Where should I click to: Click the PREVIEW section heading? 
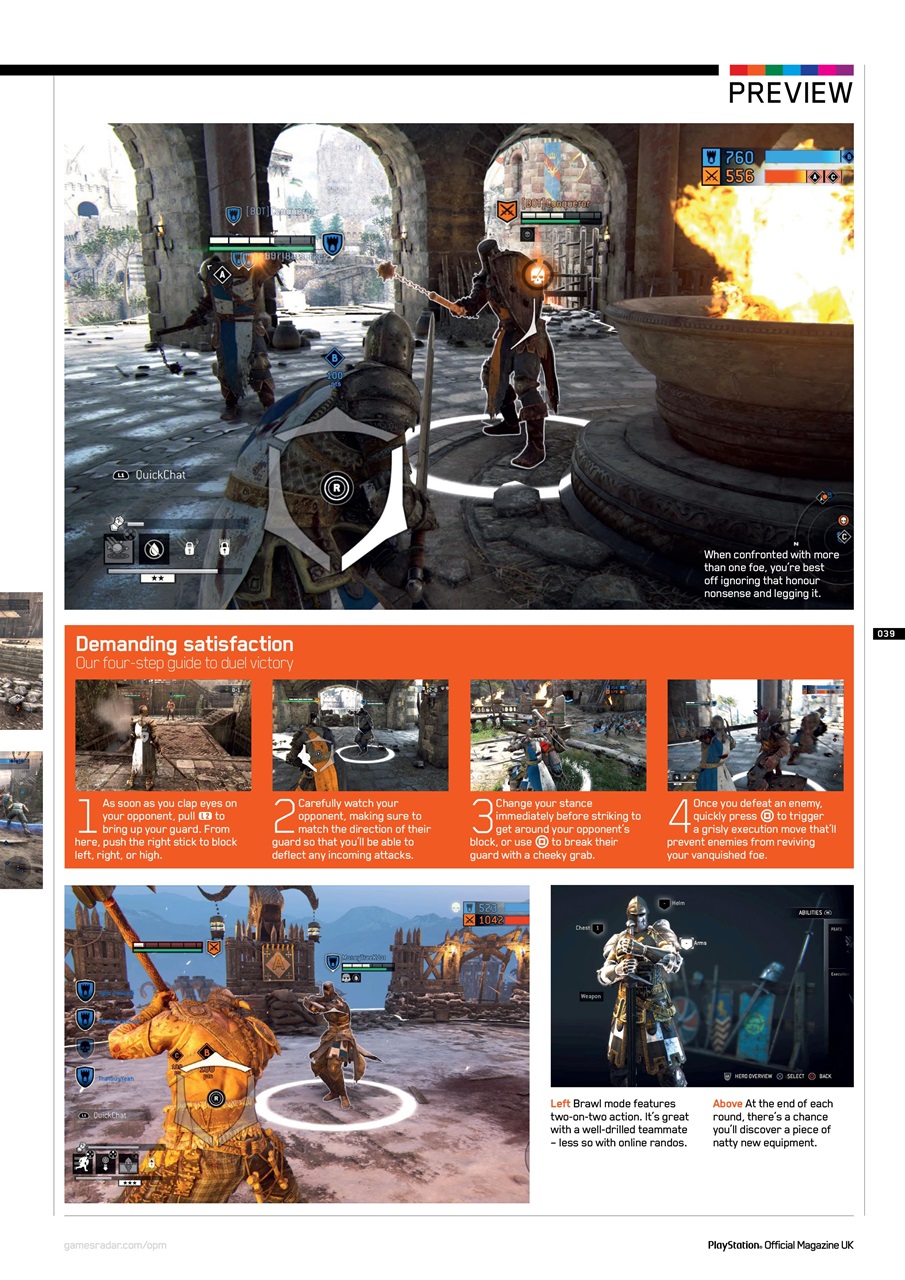click(x=790, y=93)
